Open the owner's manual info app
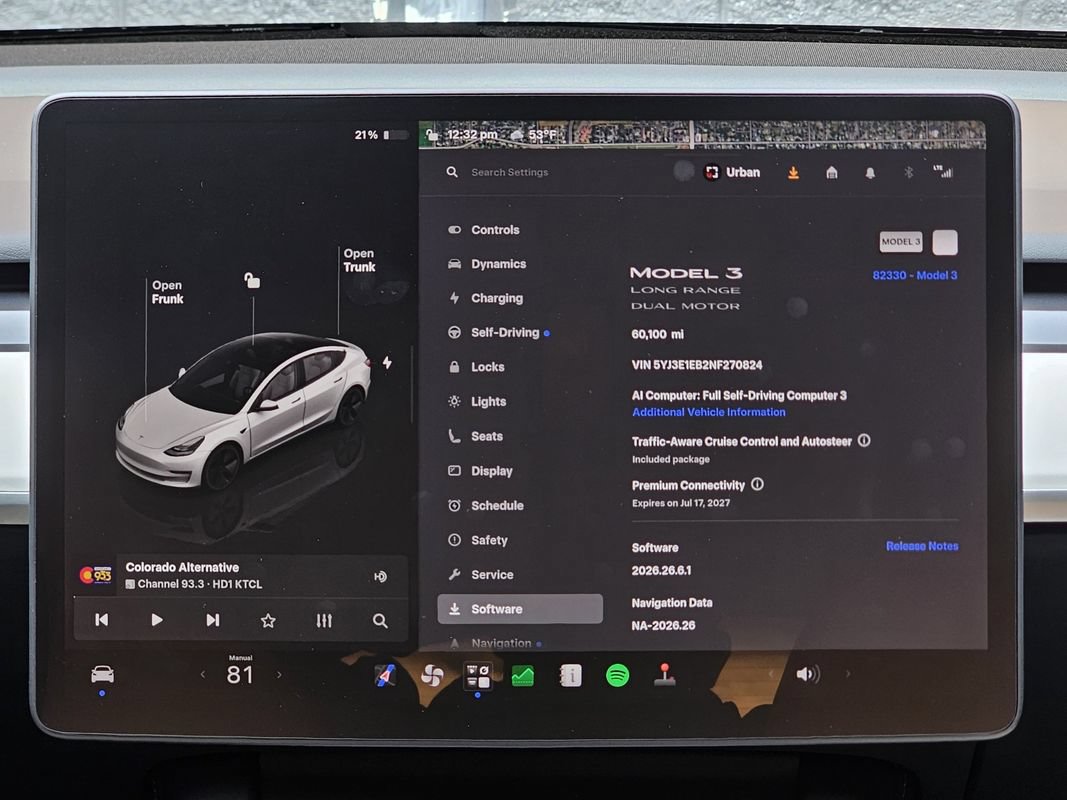The height and width of the screenshot is (800, 1067). pos(571,676)
